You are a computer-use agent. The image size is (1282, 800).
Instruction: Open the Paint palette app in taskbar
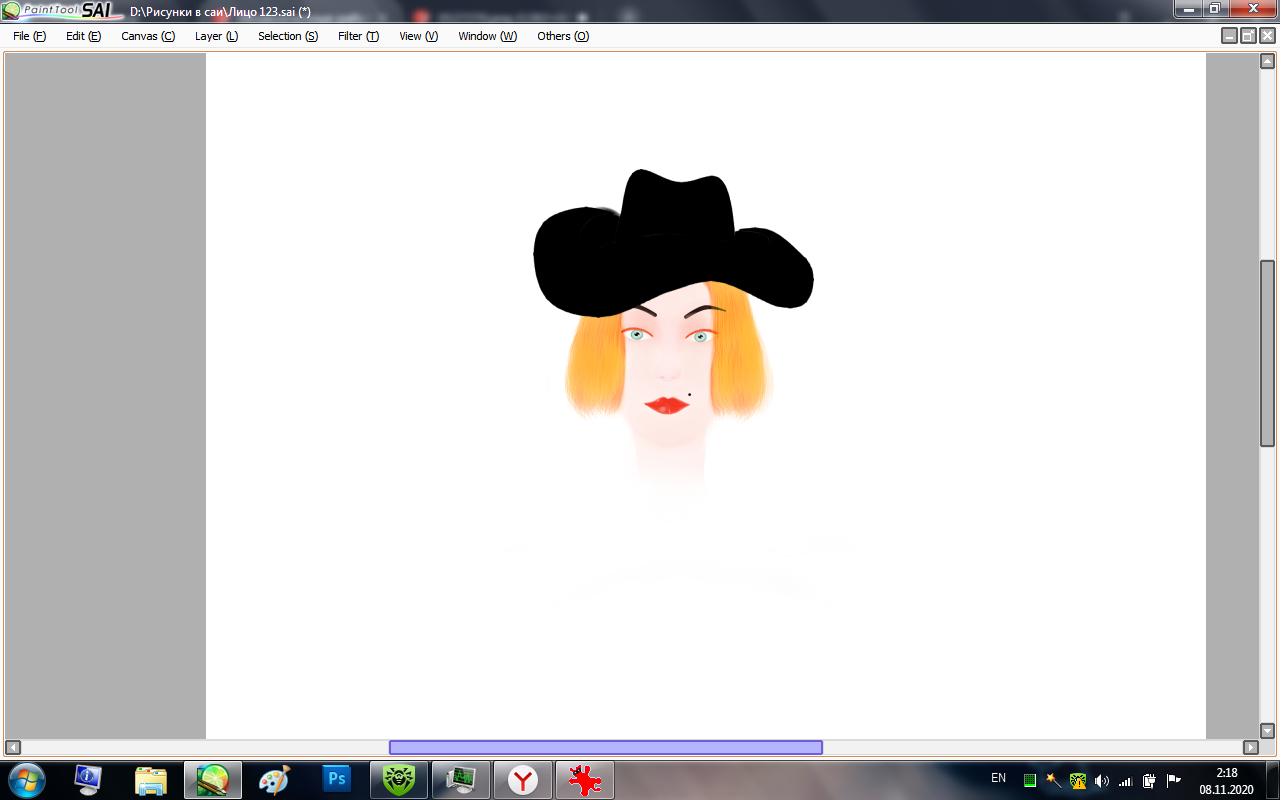(274, 780)
